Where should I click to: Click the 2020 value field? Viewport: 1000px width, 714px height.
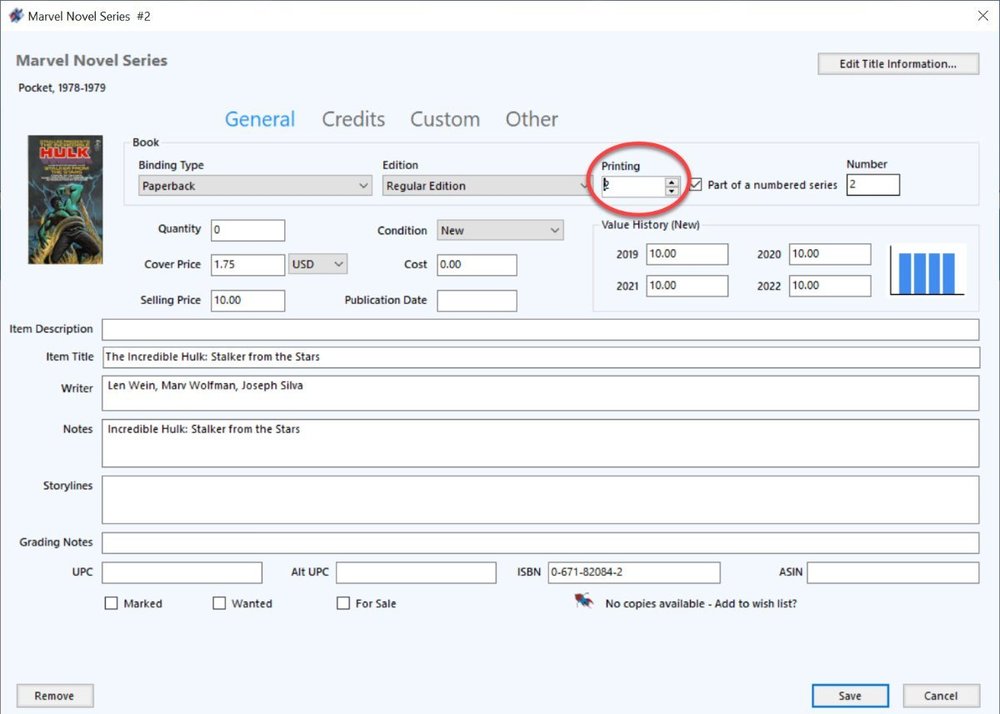coord(830,254)
